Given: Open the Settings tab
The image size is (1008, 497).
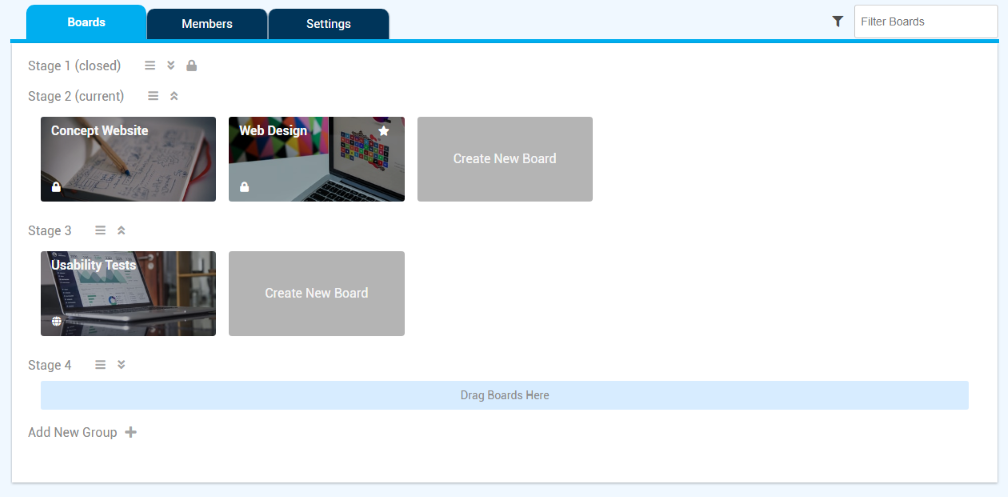Looking at the screenshot, I should (x=328, y=24).
